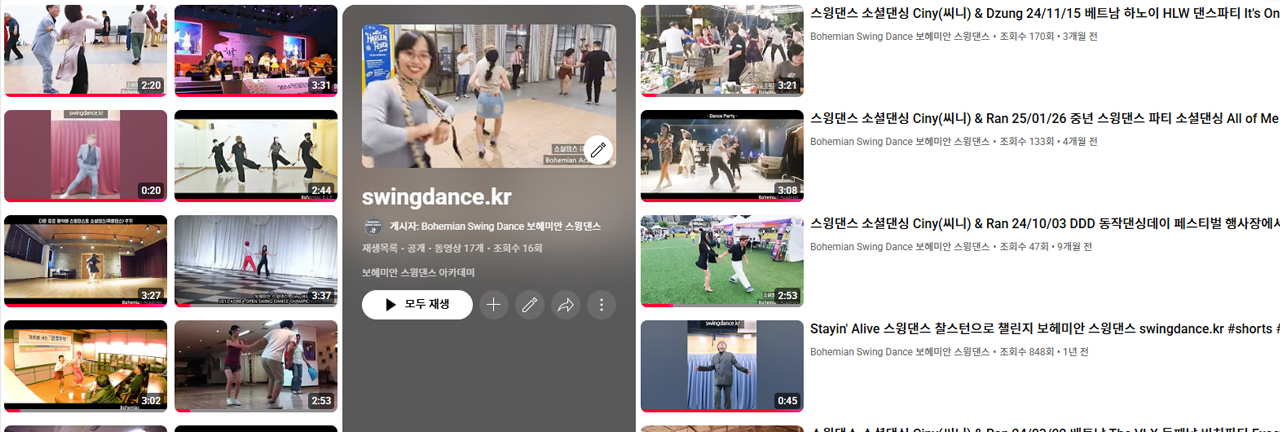Image resolution: width=1280 pixels, height=432 pixels.
Task: Click channel name on the 조회수 133회 row
Action: pyautogui.click(x=899, y=142)
